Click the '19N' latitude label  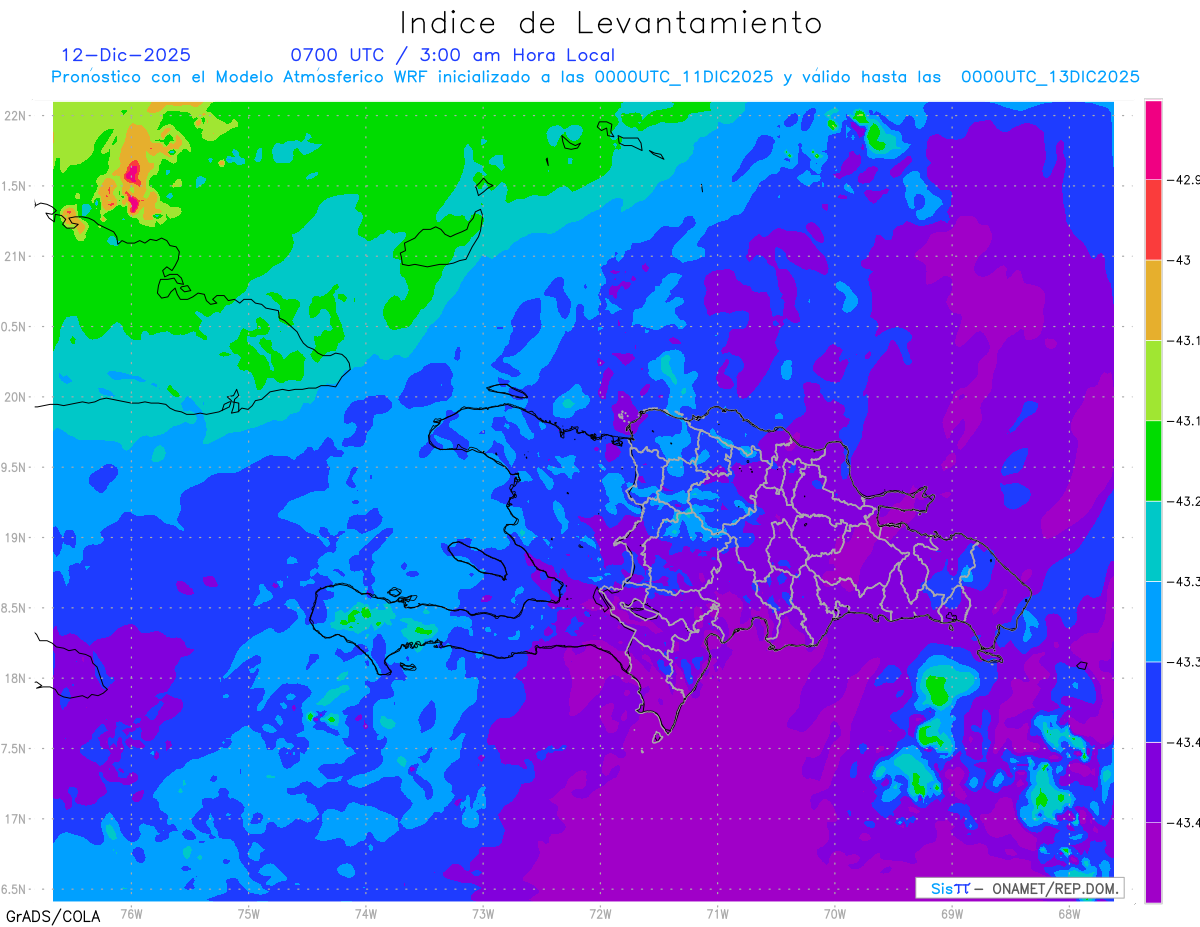[x=15, y=537]
